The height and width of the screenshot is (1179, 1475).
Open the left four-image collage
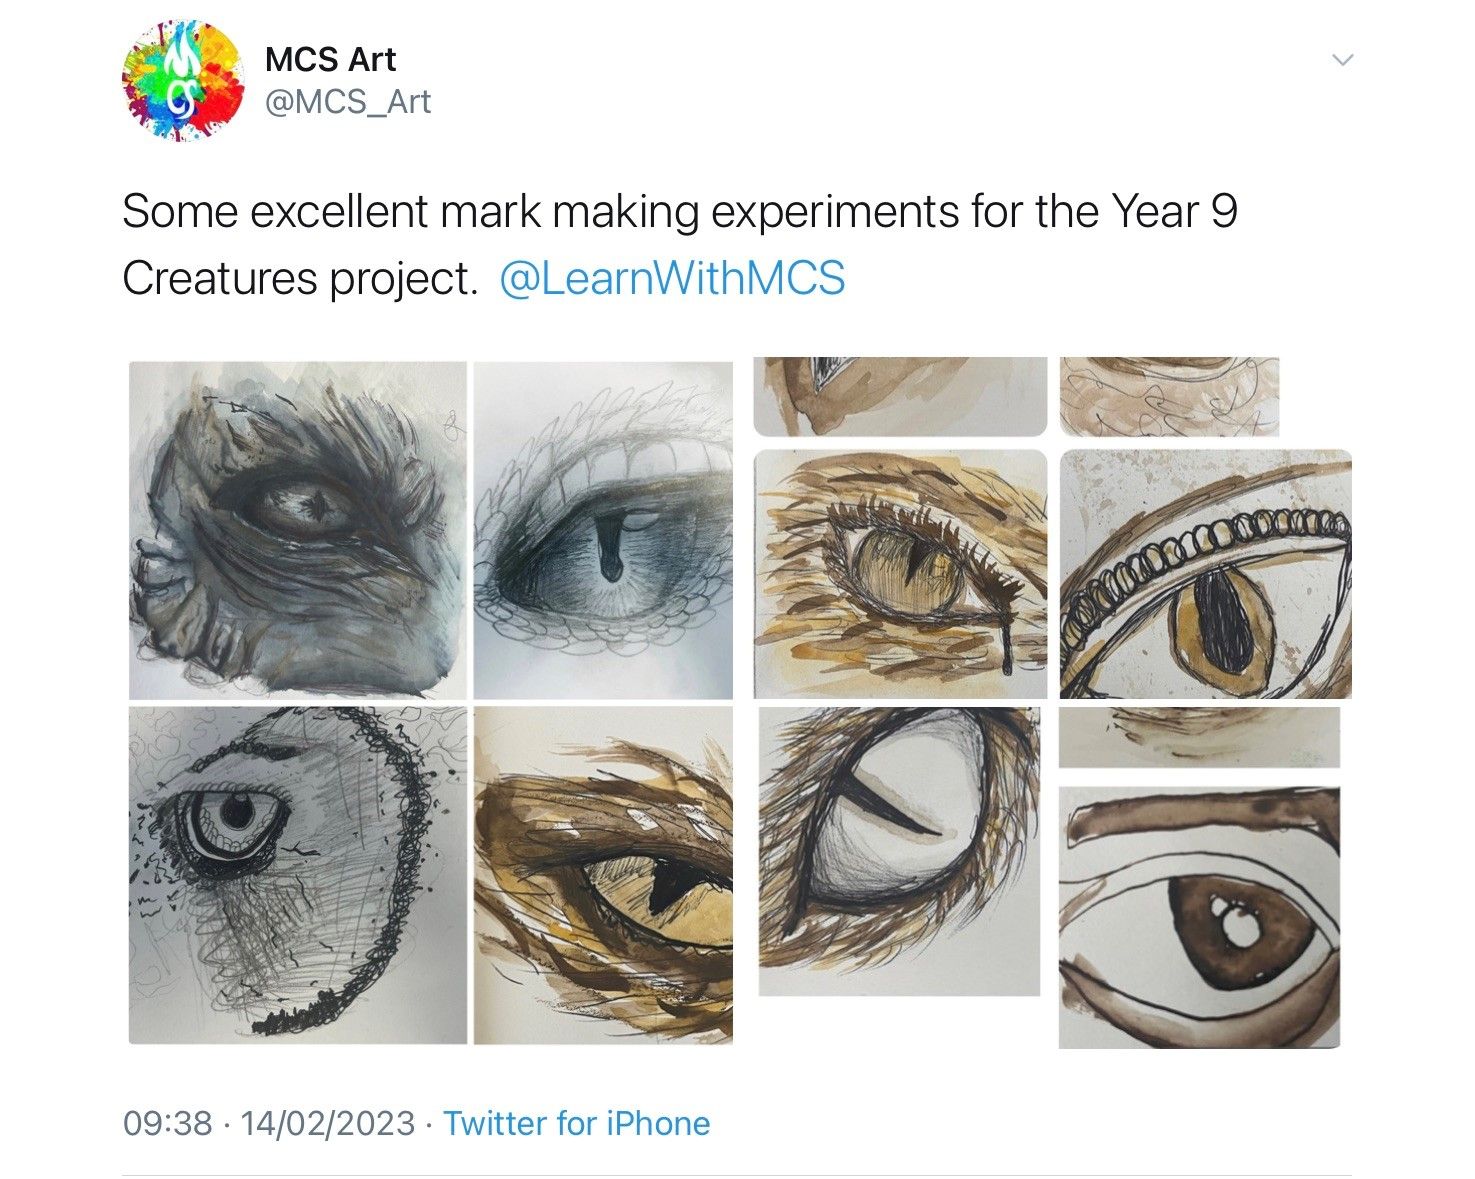pos(431,703)
